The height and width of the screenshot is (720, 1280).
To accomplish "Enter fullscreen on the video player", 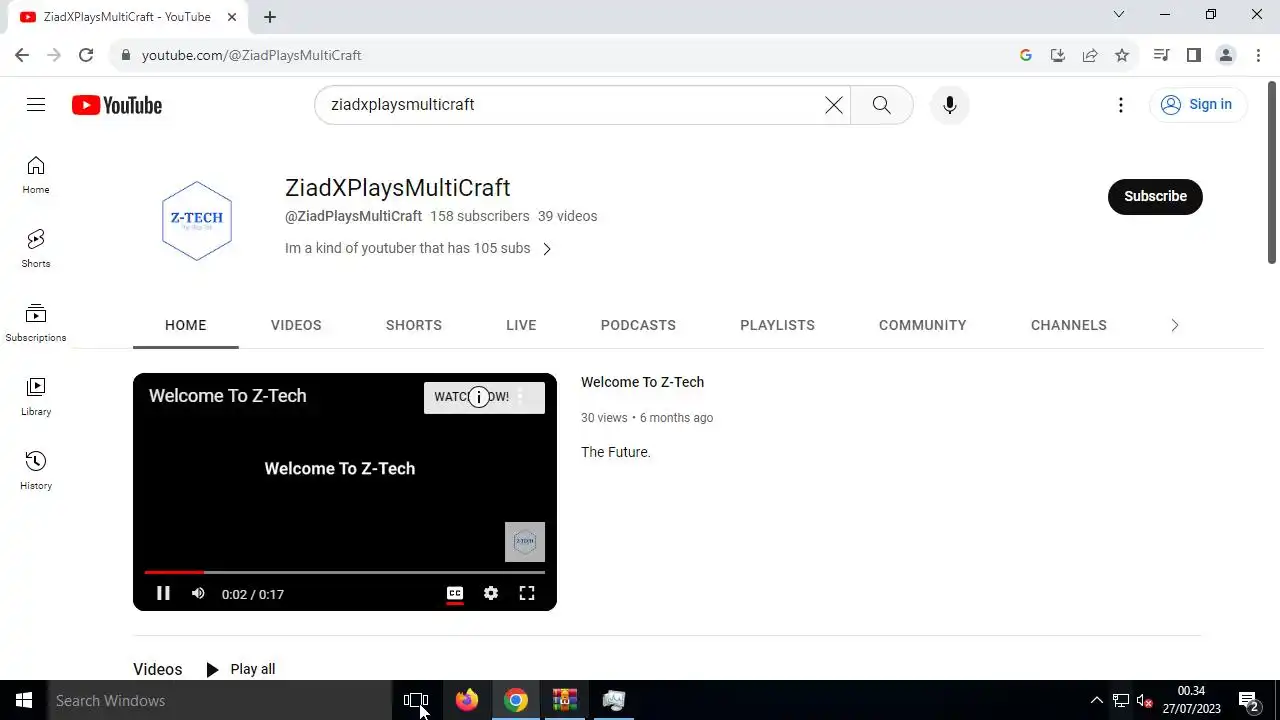I will click(x=527, y=593).
